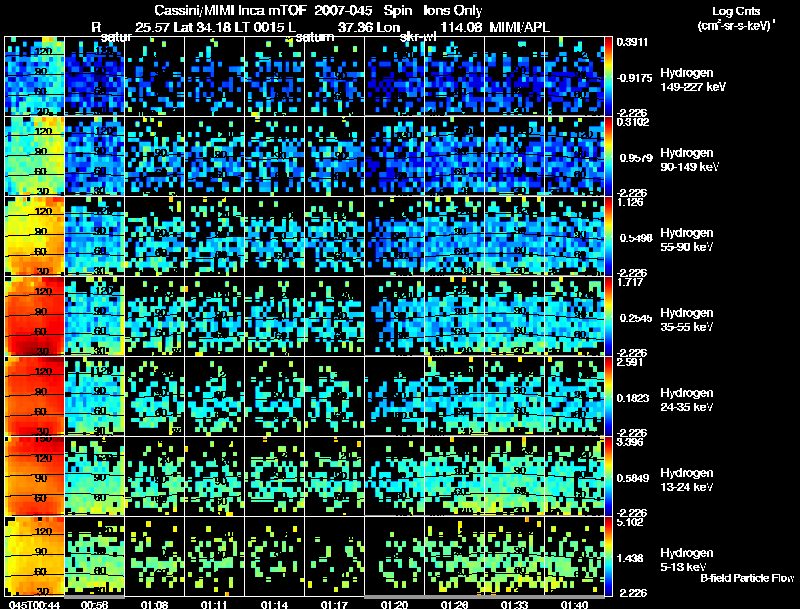Image resolution: width=800 pixels, height=609 pixels.
Task: Open the 00:58 panel in the 90-149 keV row
Action: [x=94, y=156]
